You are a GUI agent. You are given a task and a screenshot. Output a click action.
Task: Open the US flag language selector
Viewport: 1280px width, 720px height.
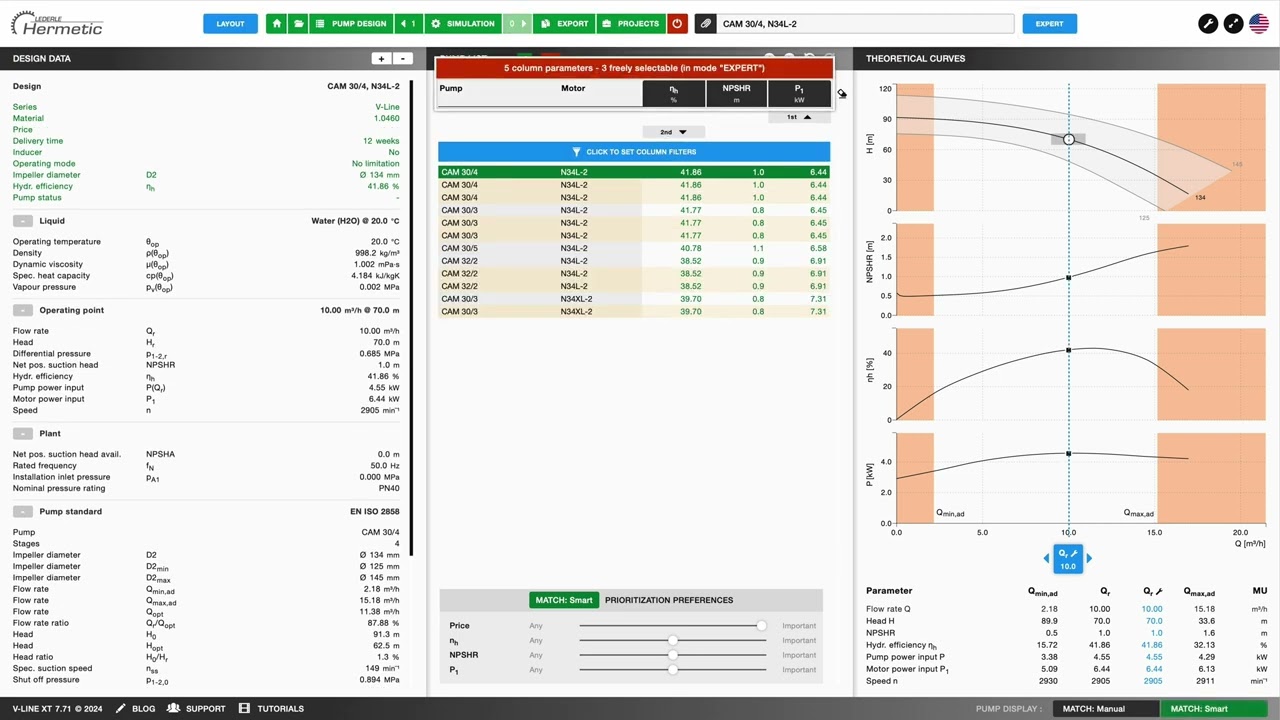coord(1260,24)
